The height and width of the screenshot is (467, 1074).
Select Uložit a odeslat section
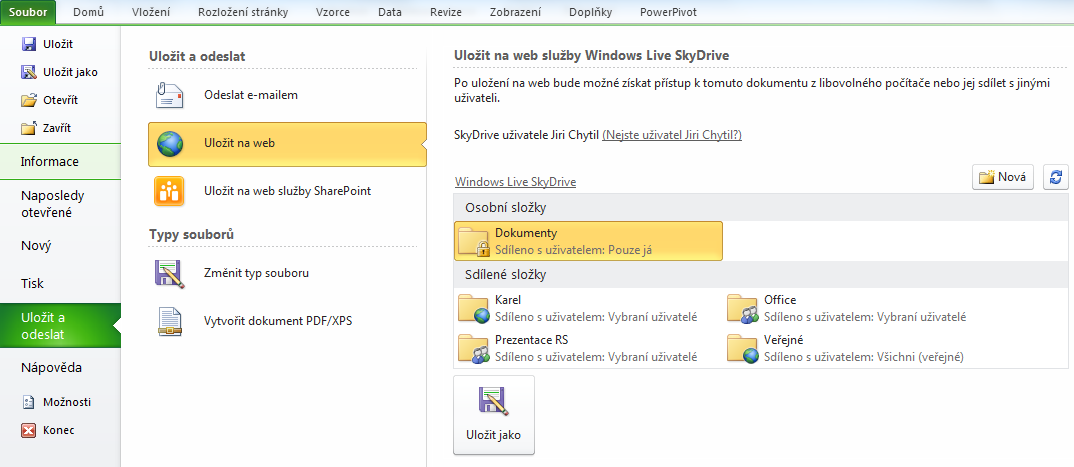(x=60, y=326)
